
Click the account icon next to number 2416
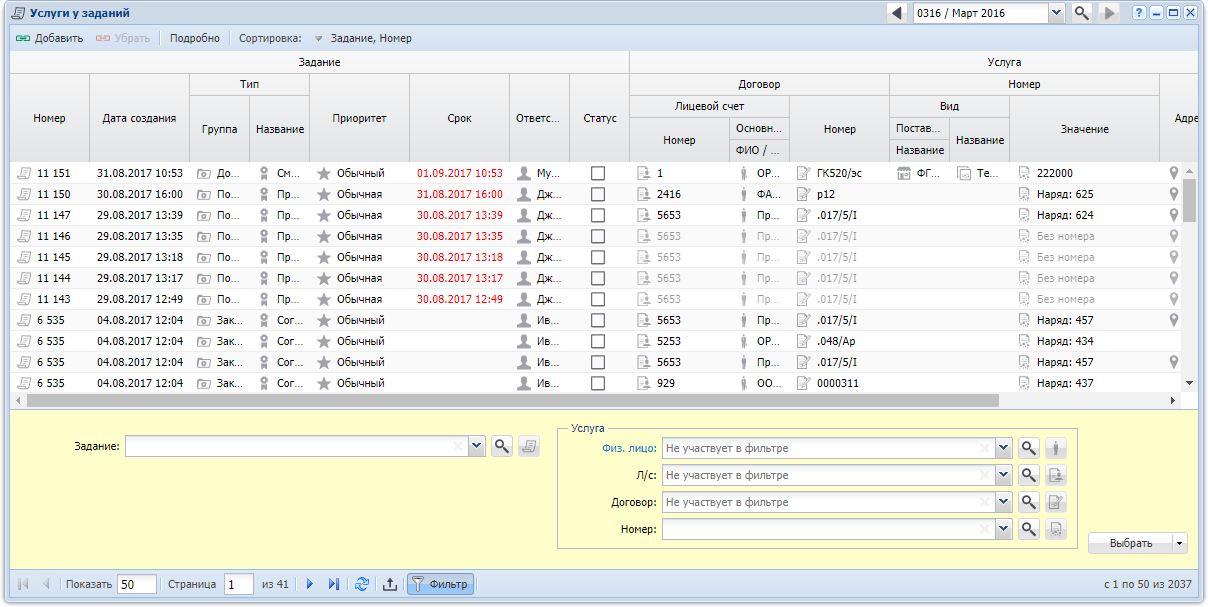(644, 194)
